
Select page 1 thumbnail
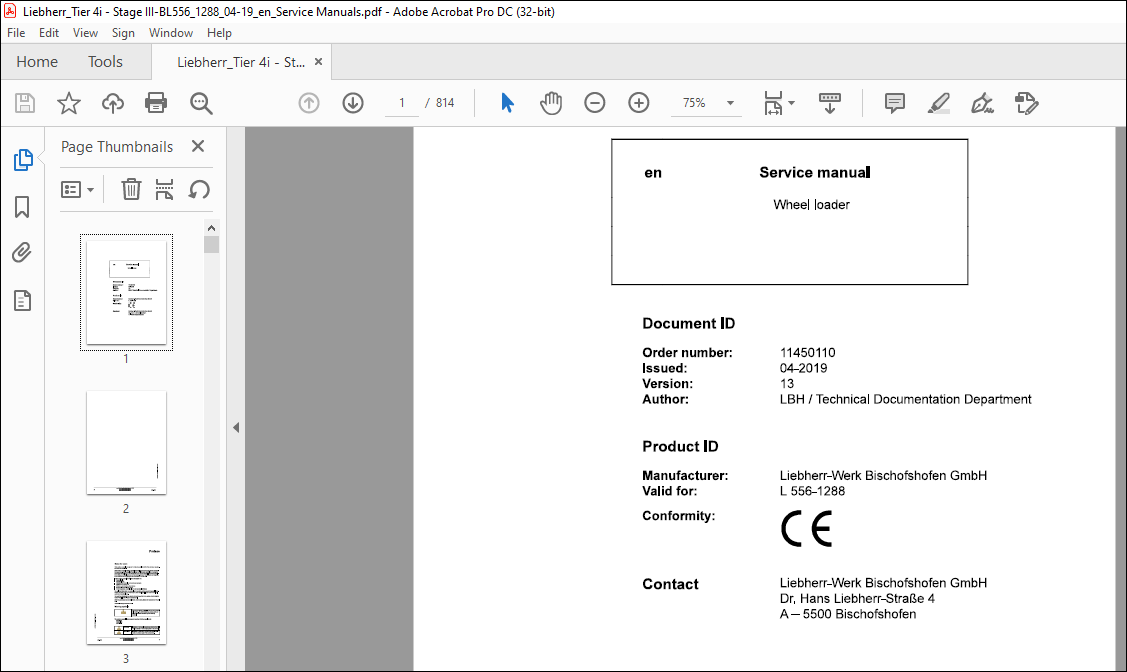(x=126, y=292)
